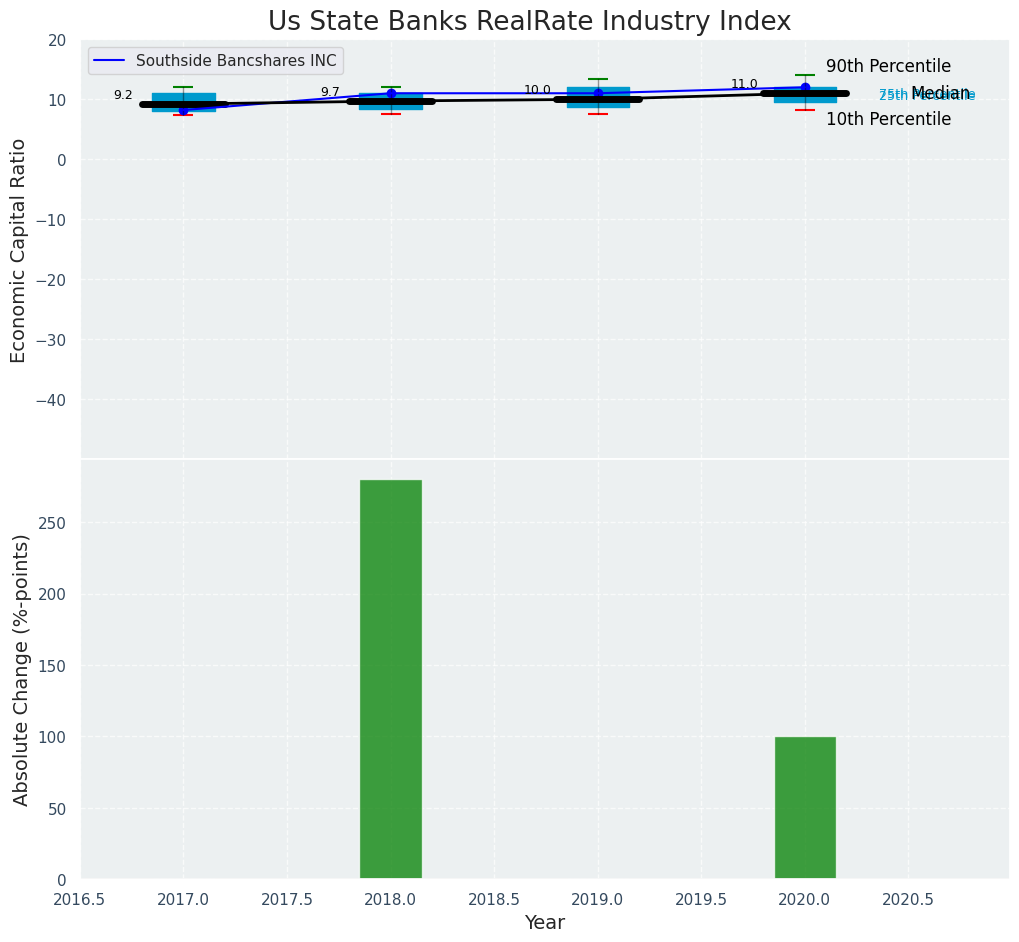
Task: Click the 9.7 median value label
Action: click(330, 92)
